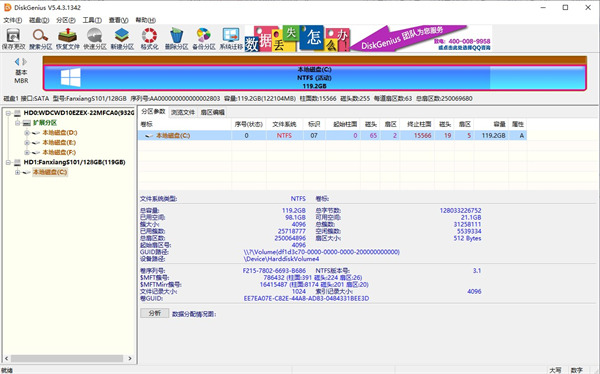The width and height of the screenshot is (600, 374).
Task: Click the 512 Bytes sector size value
Action: [467, 238]
